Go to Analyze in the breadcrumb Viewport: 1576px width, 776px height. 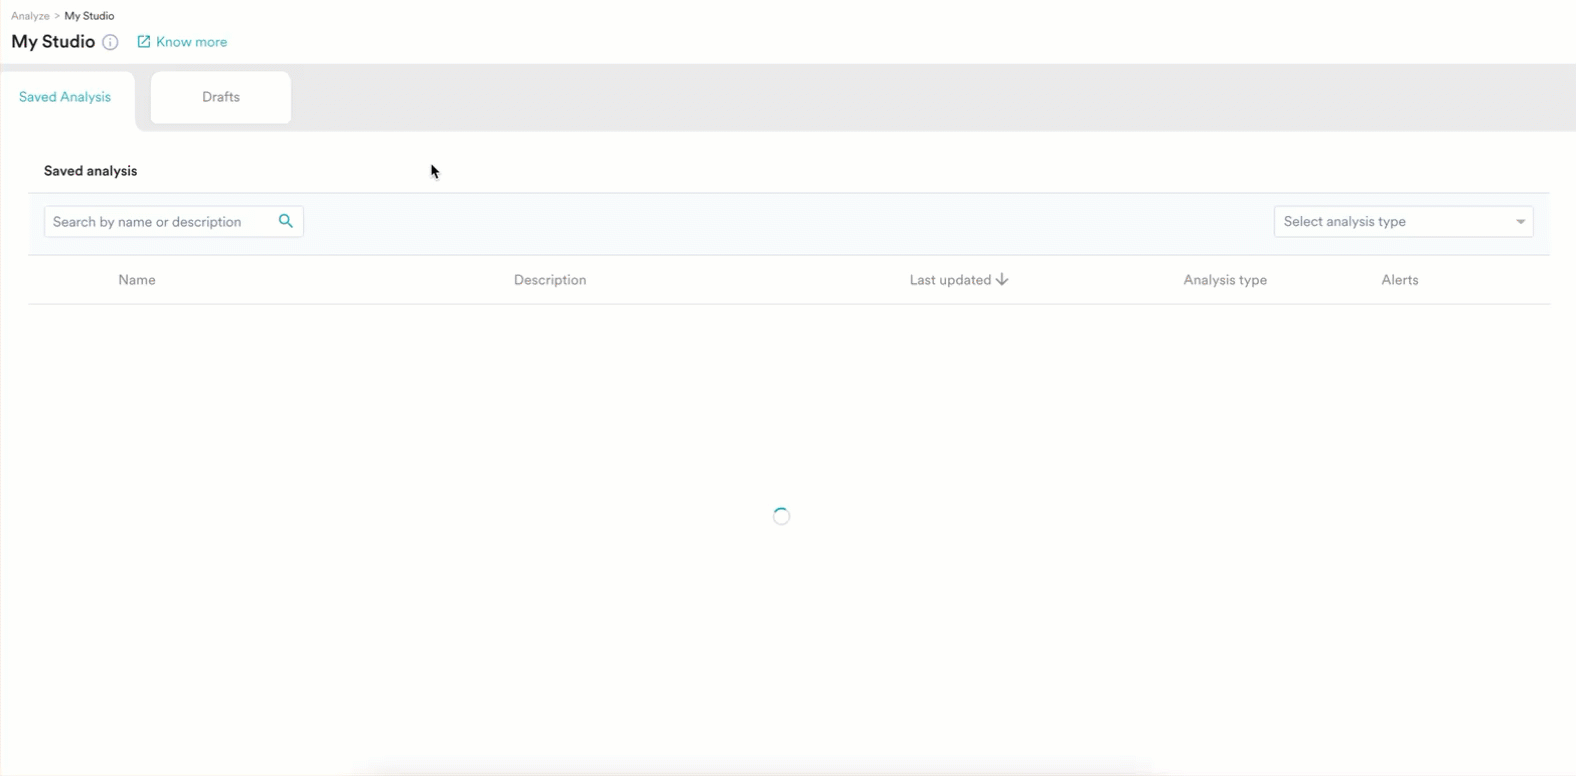coord(30,16)
